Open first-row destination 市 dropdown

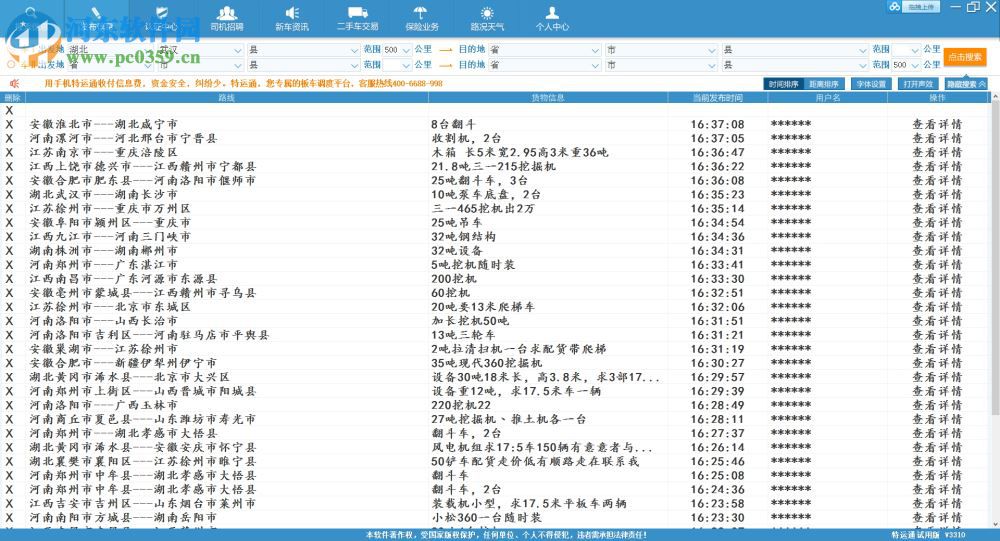click(x=661, y=50)
